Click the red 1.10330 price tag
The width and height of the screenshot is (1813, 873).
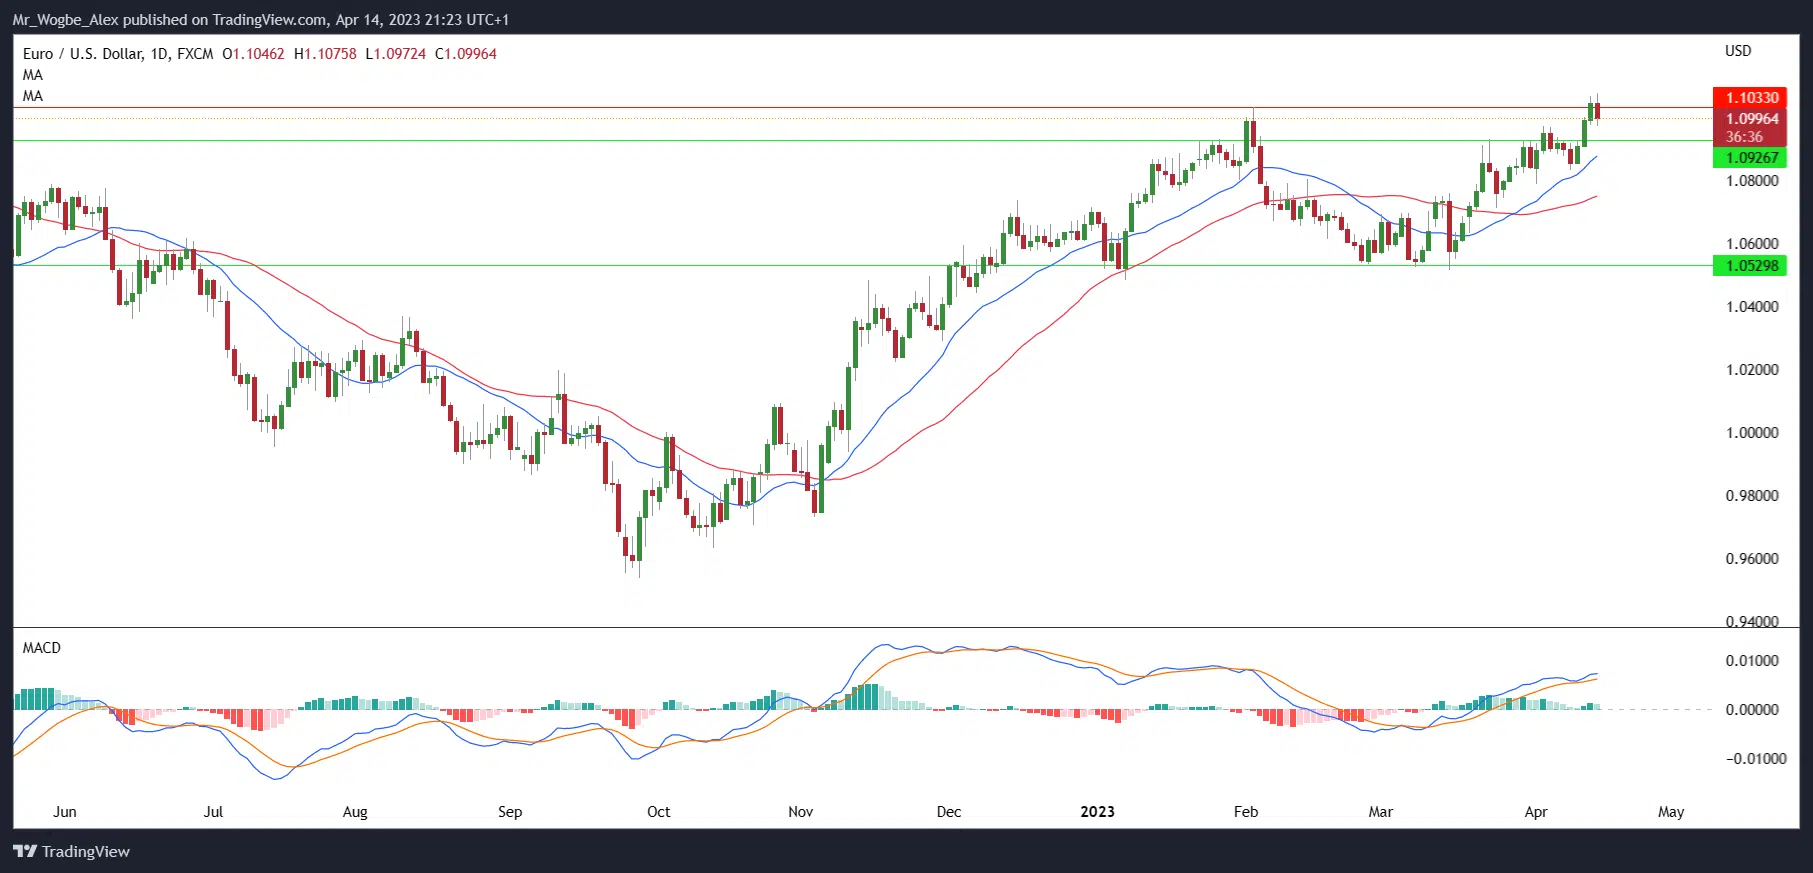click(x=1750, y=98)
